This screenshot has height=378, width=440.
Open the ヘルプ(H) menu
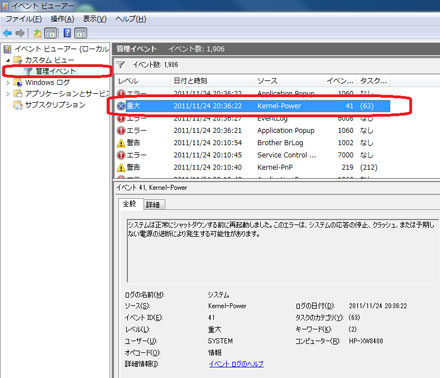click(x=131, y=19)
